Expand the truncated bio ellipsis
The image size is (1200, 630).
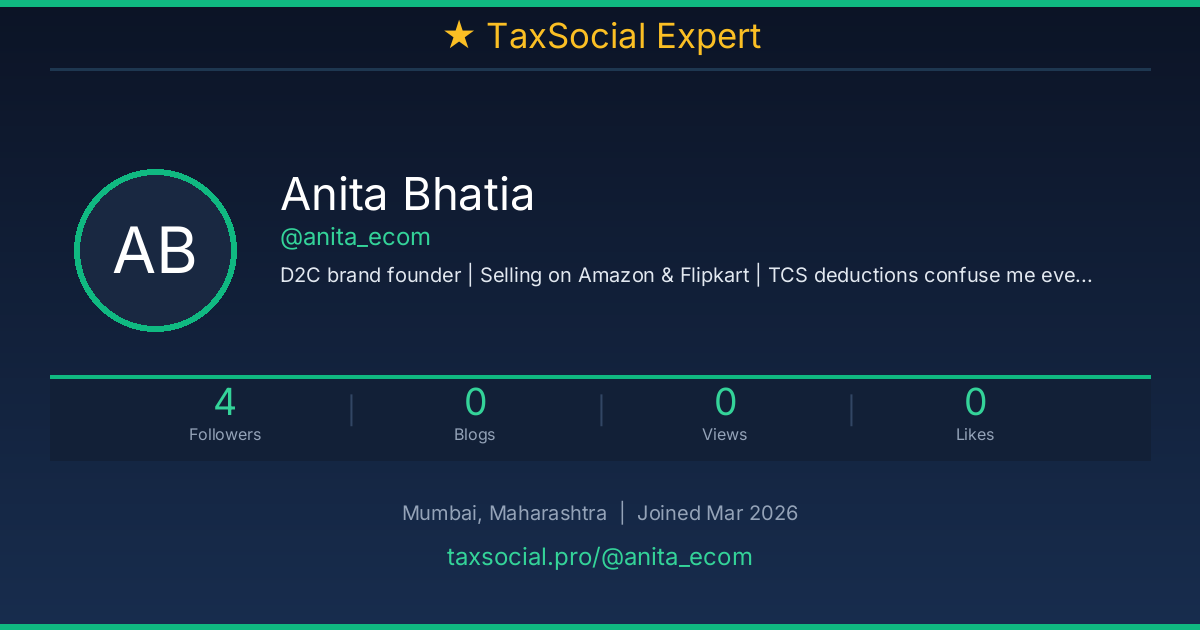point(1084,276)
